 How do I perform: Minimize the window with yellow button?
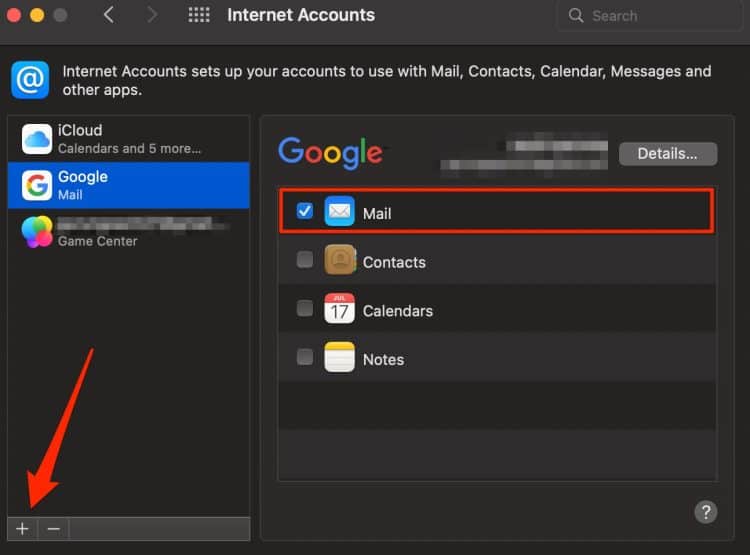tap(37, 15)
